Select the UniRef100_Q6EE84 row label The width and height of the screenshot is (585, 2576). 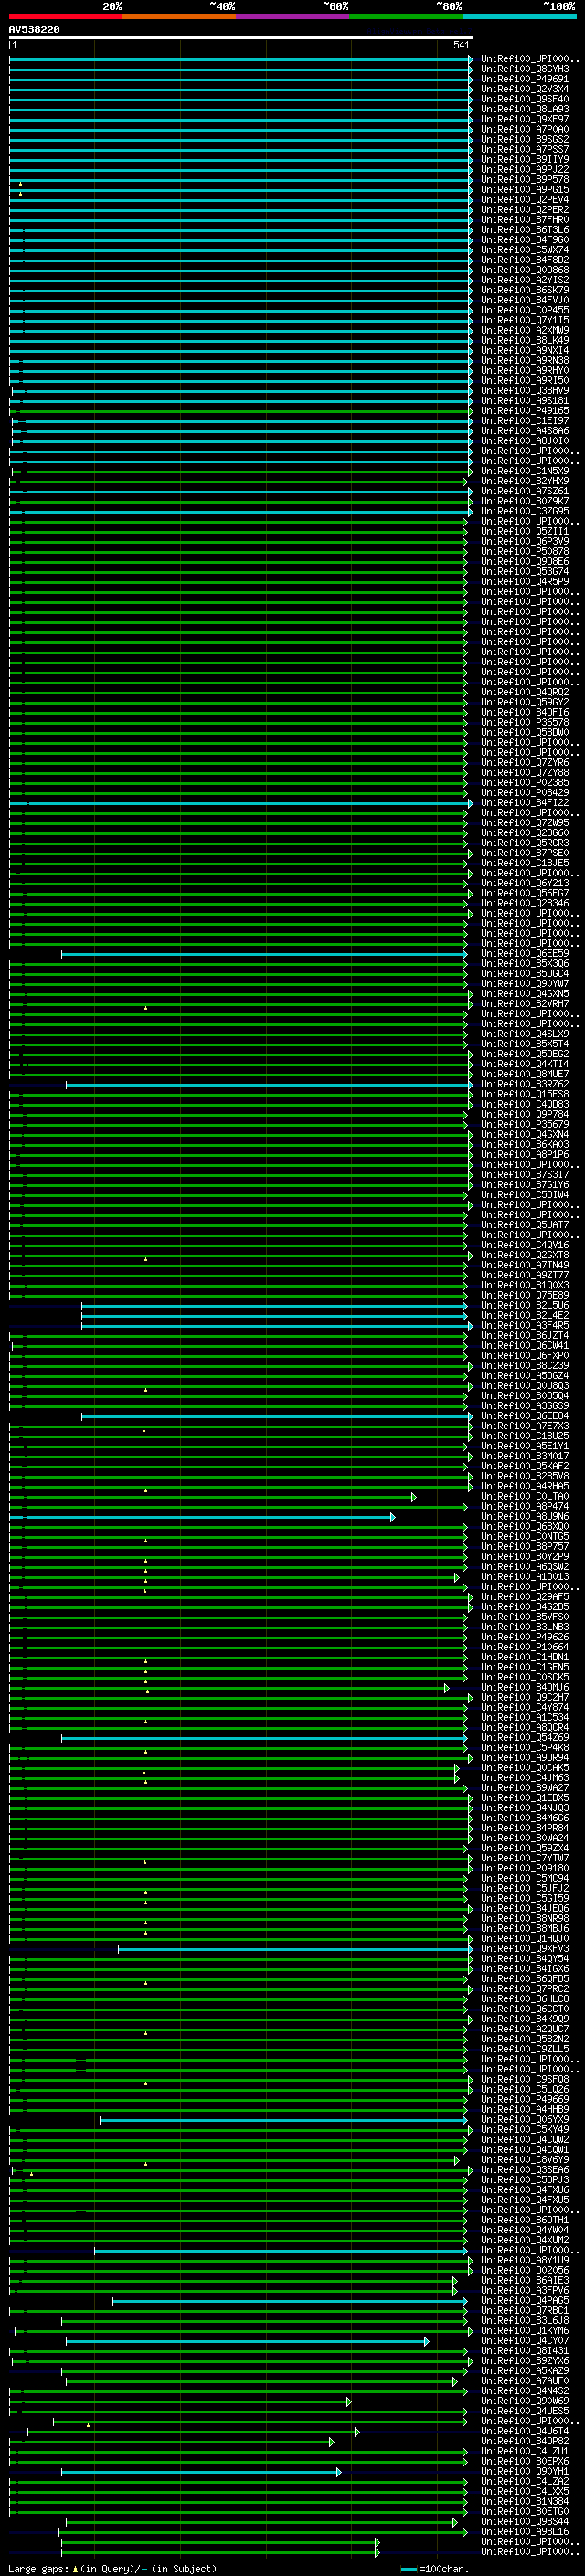coord(525,1416)
